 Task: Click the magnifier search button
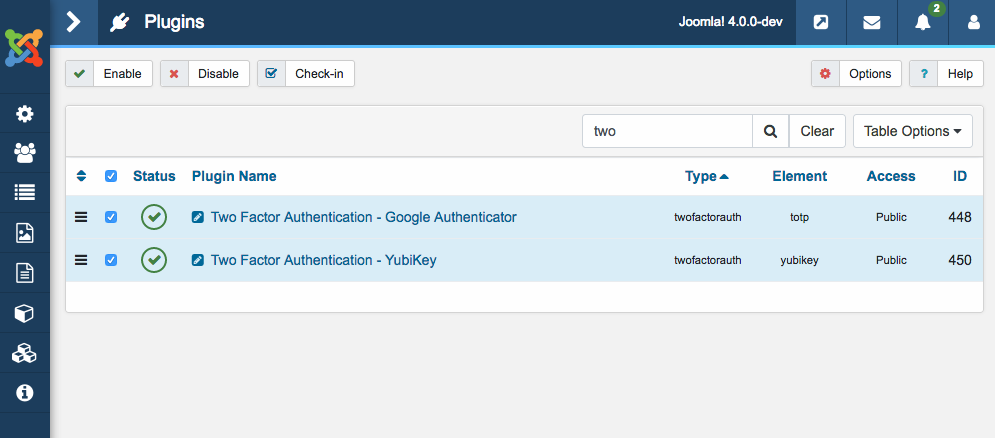click(x=770, y=131)
